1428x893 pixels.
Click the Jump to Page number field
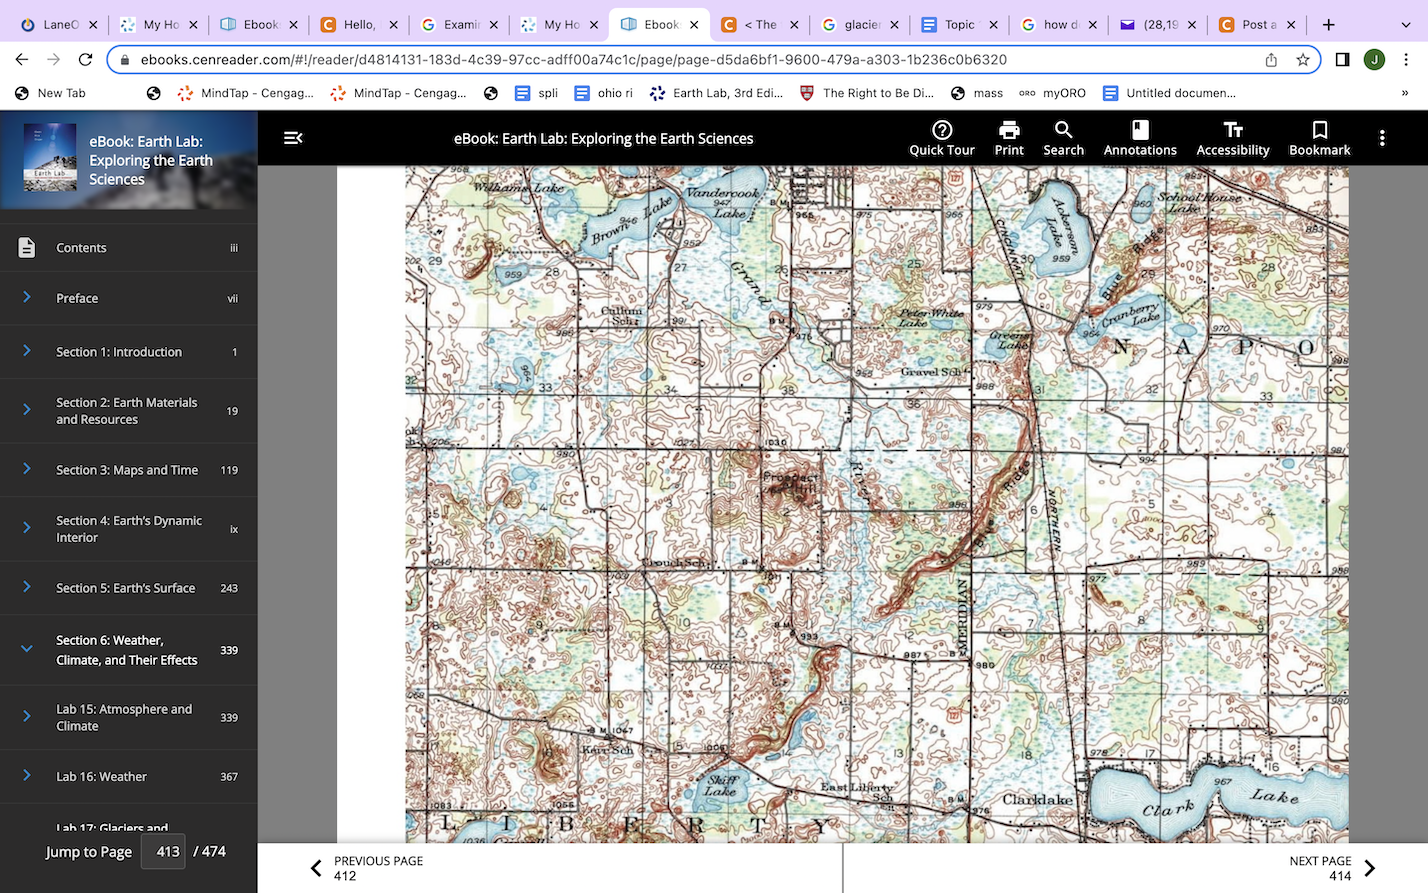[167, 852]
